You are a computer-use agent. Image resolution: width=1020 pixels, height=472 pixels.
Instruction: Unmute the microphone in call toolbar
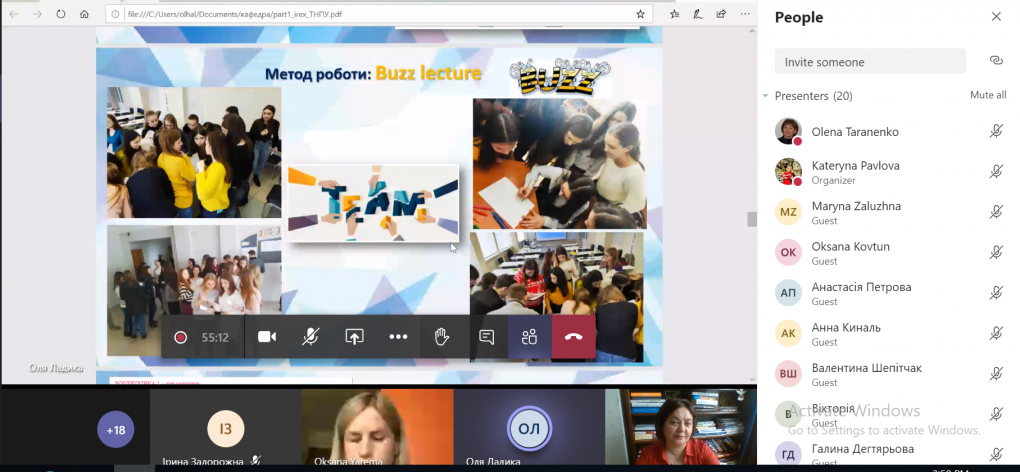click(x=311, y=337)
